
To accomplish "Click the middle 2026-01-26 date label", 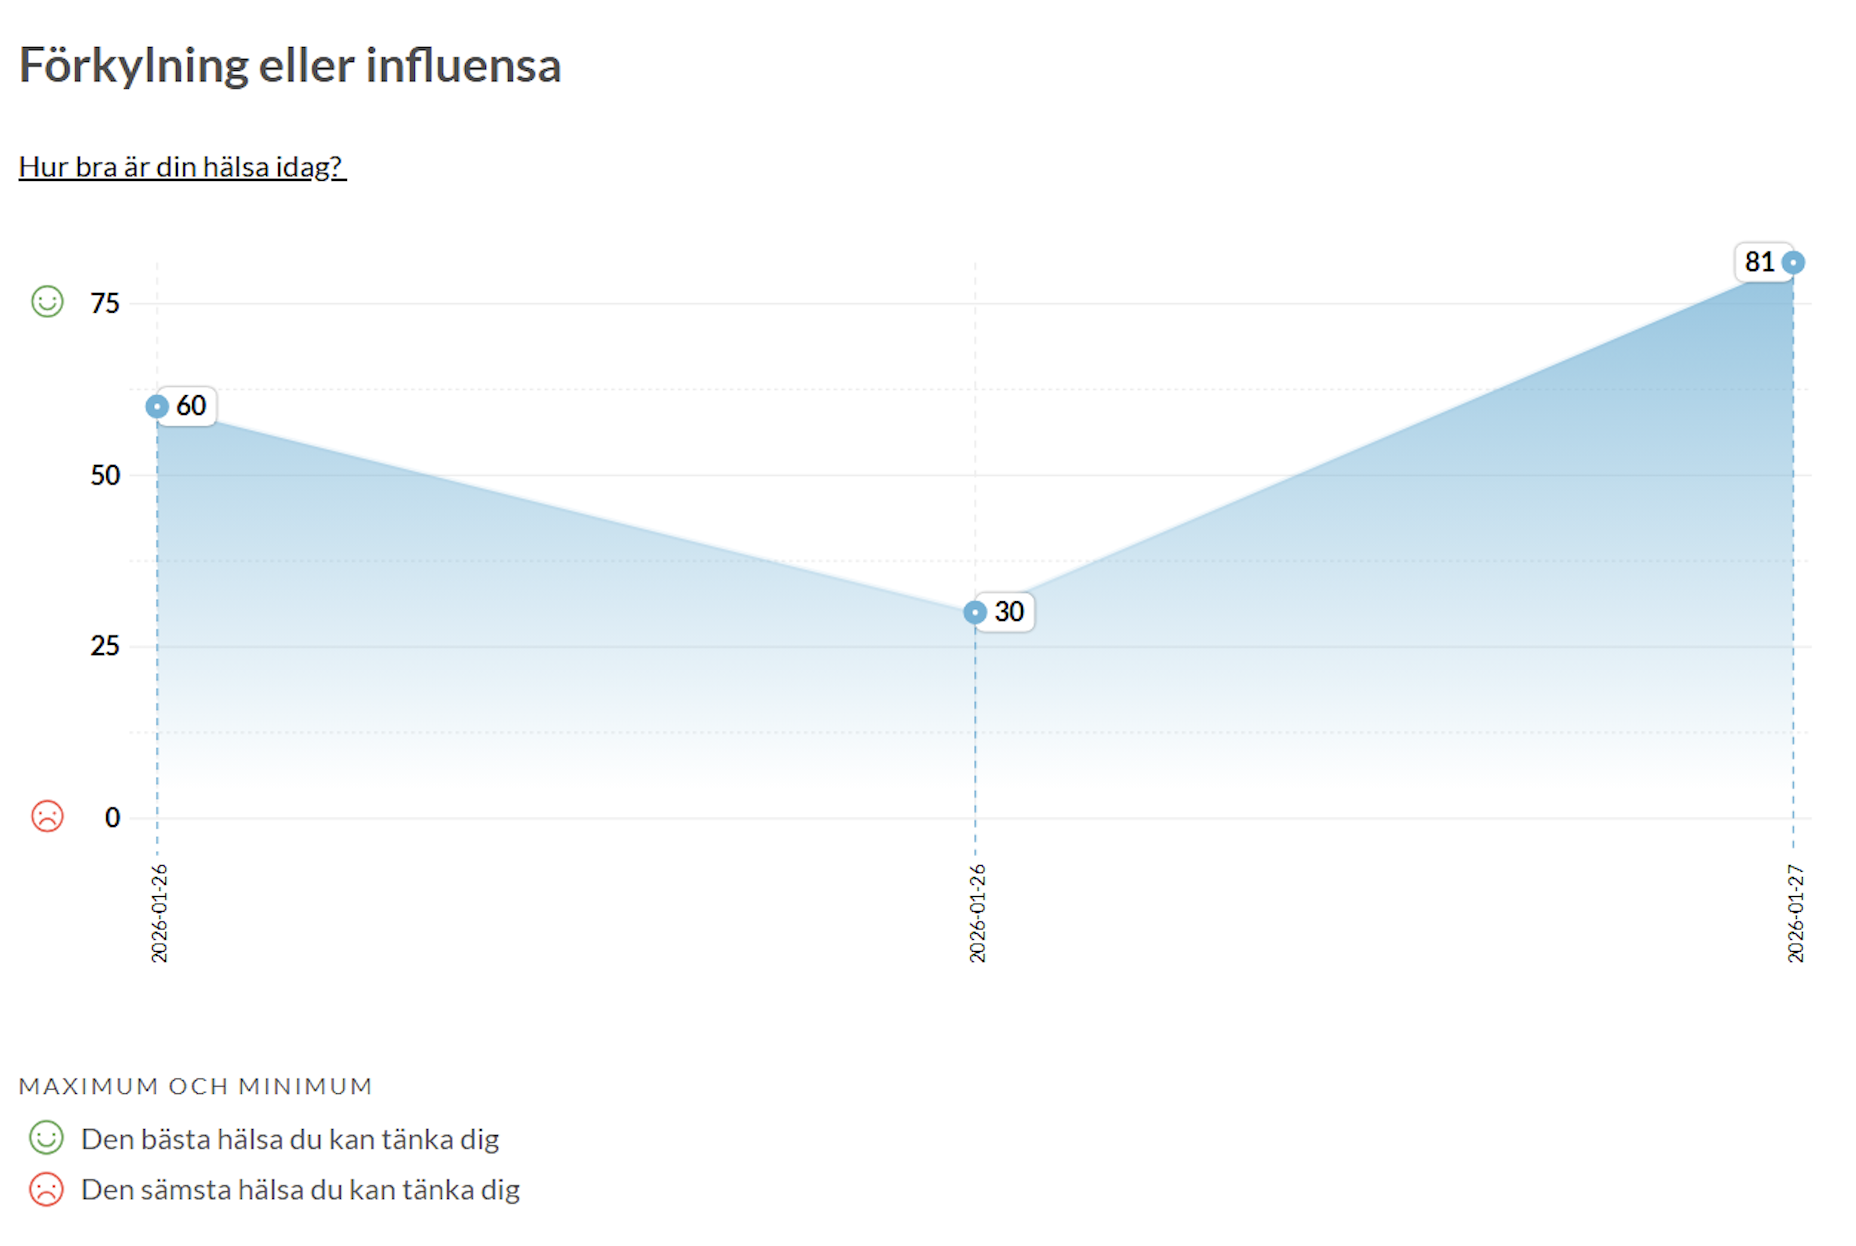I will click(977, 913).
